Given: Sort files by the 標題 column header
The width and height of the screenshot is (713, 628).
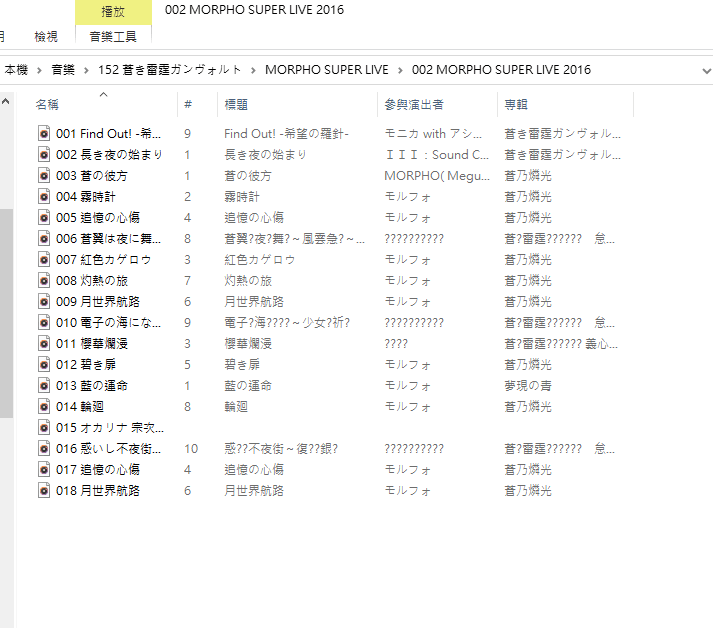Looking at the screenshot, I should [236, 104].
